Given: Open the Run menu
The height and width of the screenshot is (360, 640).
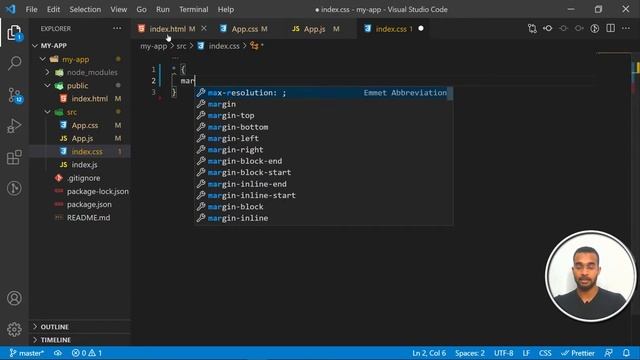Looking at the screenshot, I should [x=162, y=9].
